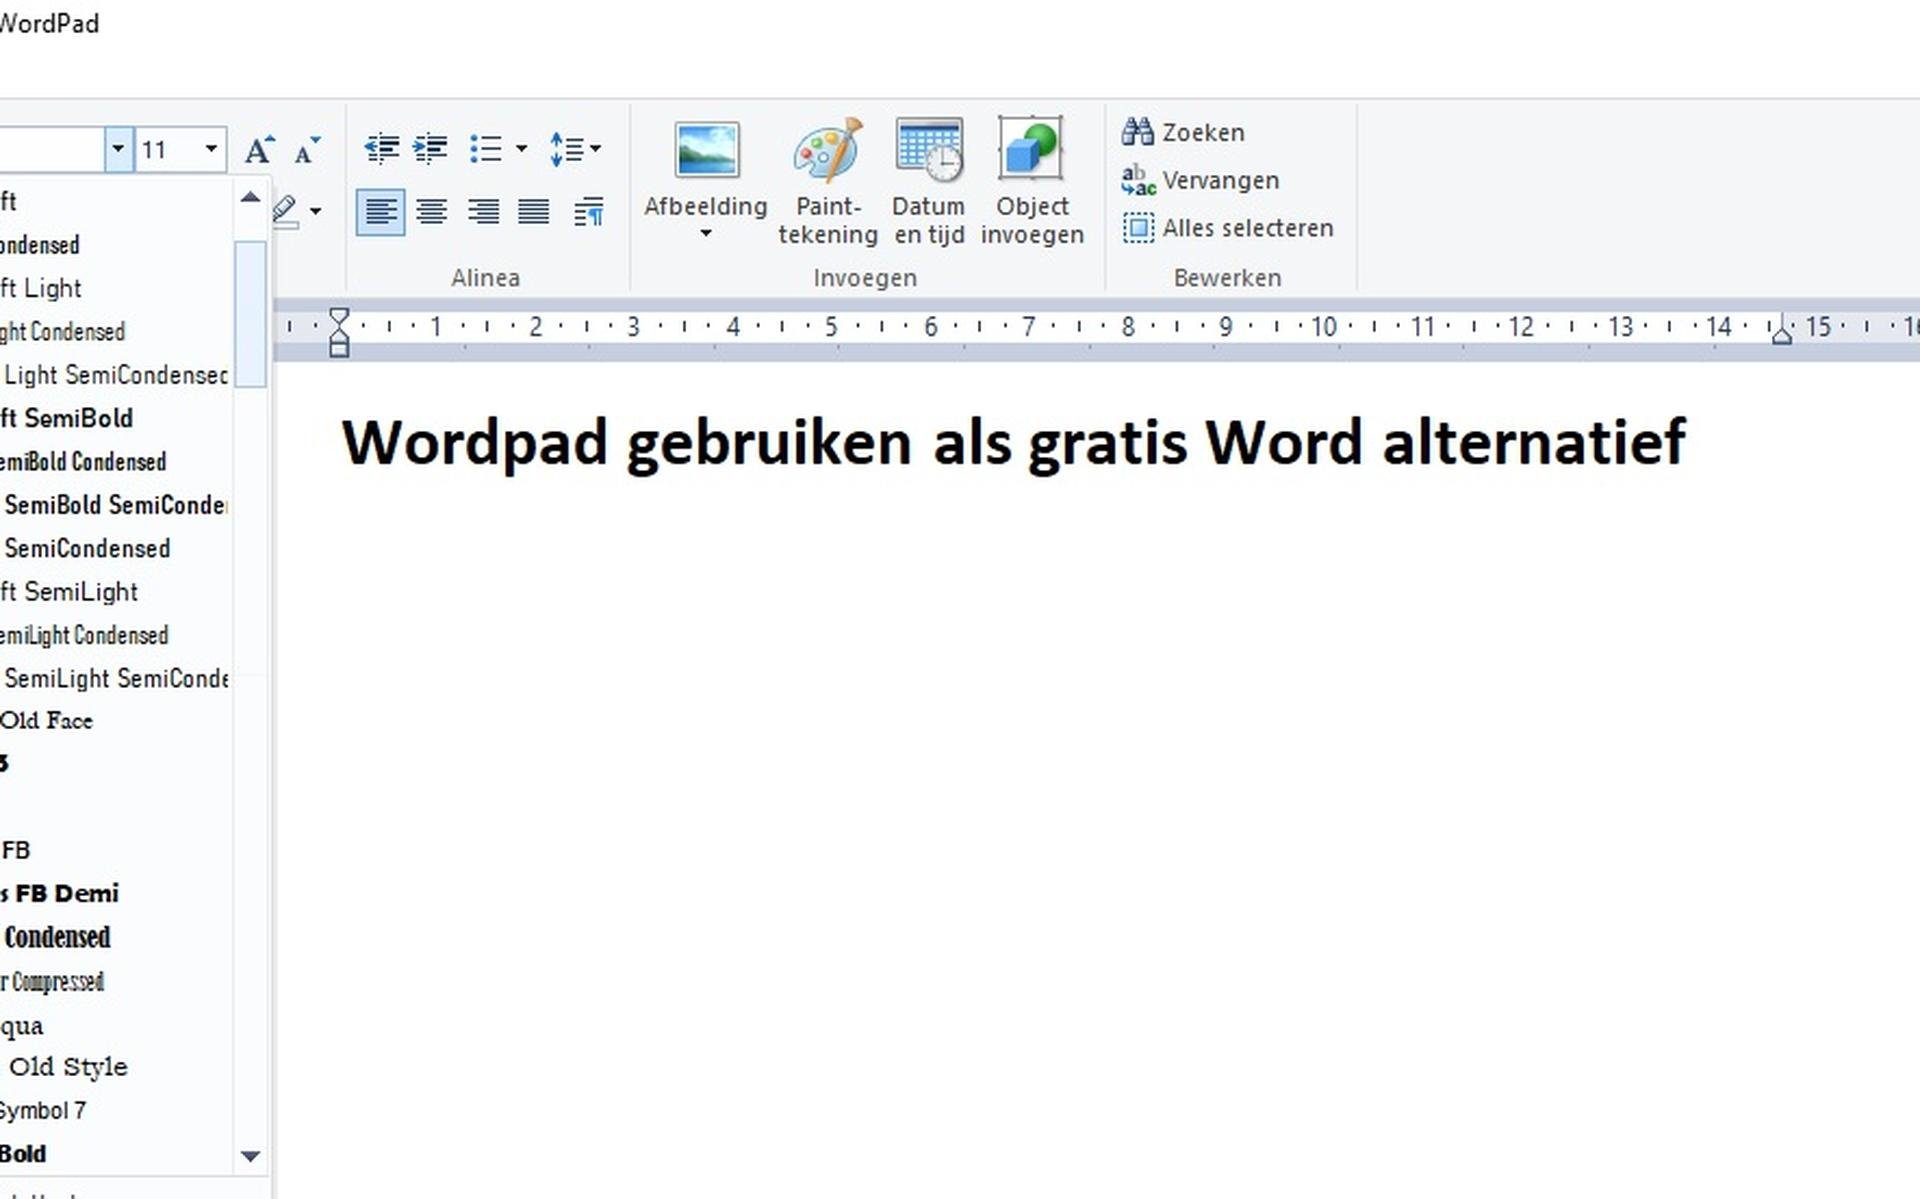Click the font size field showing 11
The height and width of the screenshot is (1199, 1920).
(167, 149)
